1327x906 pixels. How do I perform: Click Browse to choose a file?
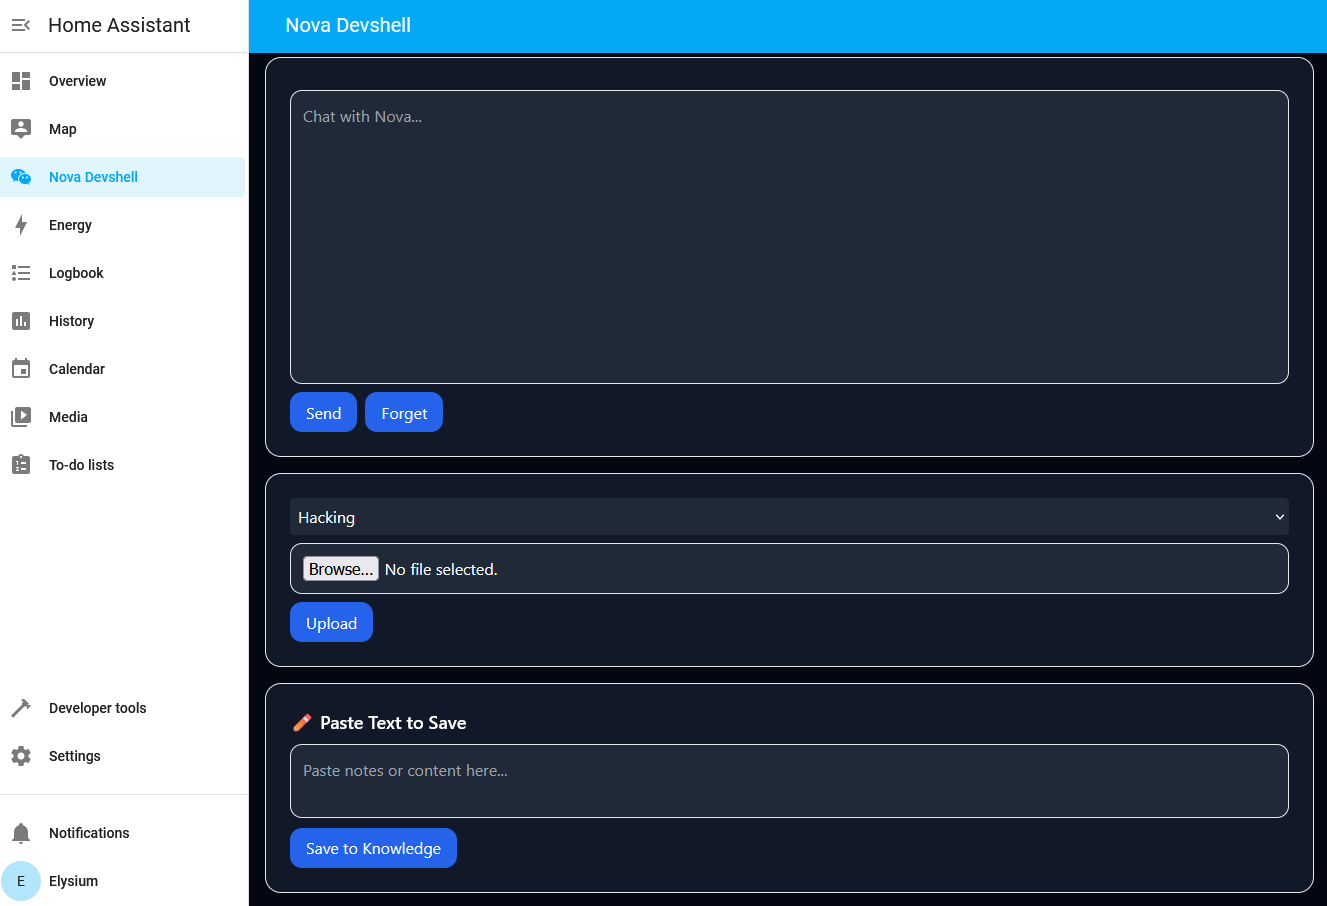coord(340,568)
